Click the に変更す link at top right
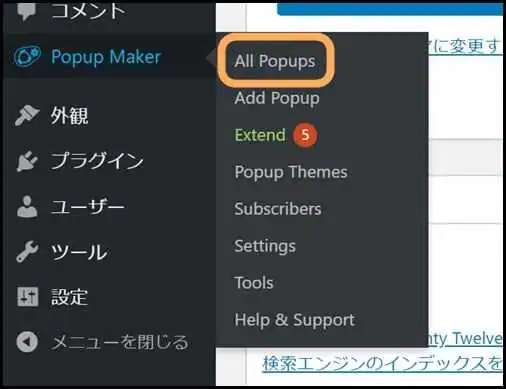 tap(466, 46)
